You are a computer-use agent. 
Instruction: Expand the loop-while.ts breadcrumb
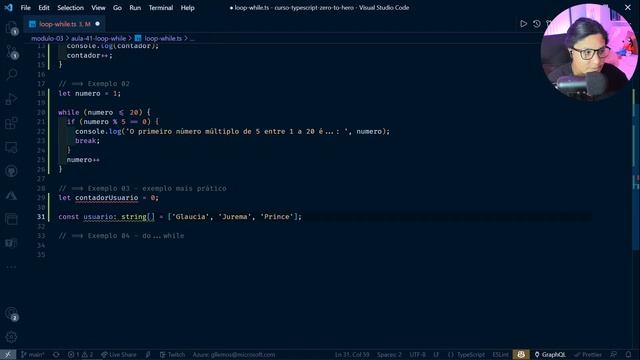click(163, 38)
